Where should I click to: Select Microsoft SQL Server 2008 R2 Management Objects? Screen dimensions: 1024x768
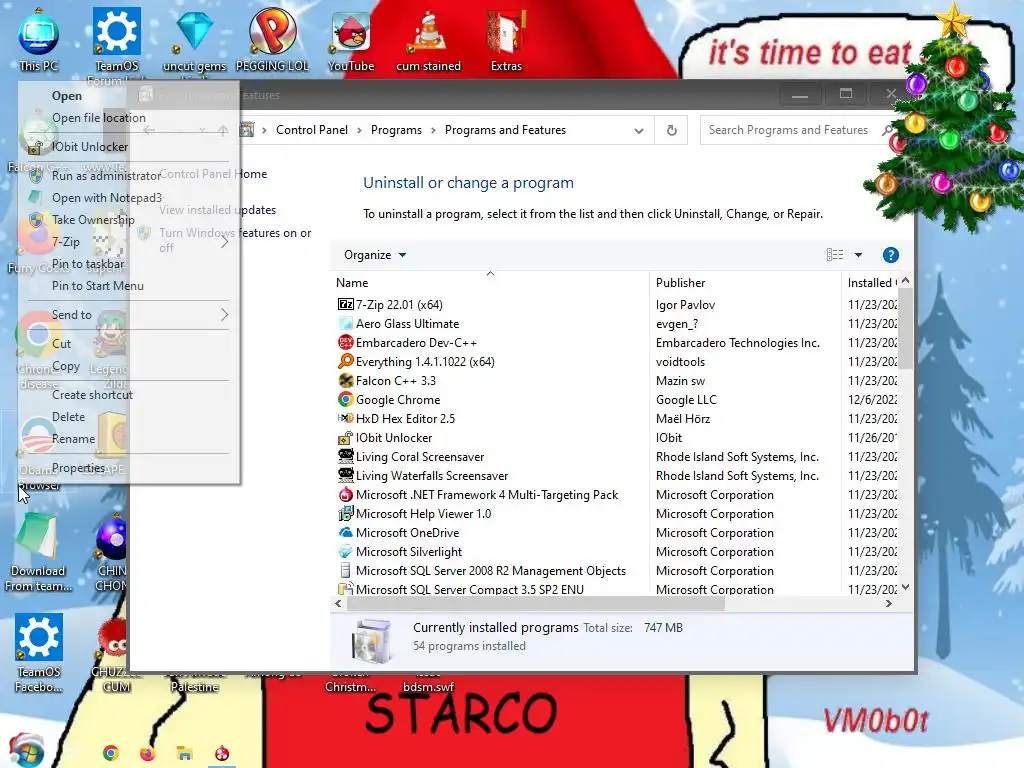[490, 570]
